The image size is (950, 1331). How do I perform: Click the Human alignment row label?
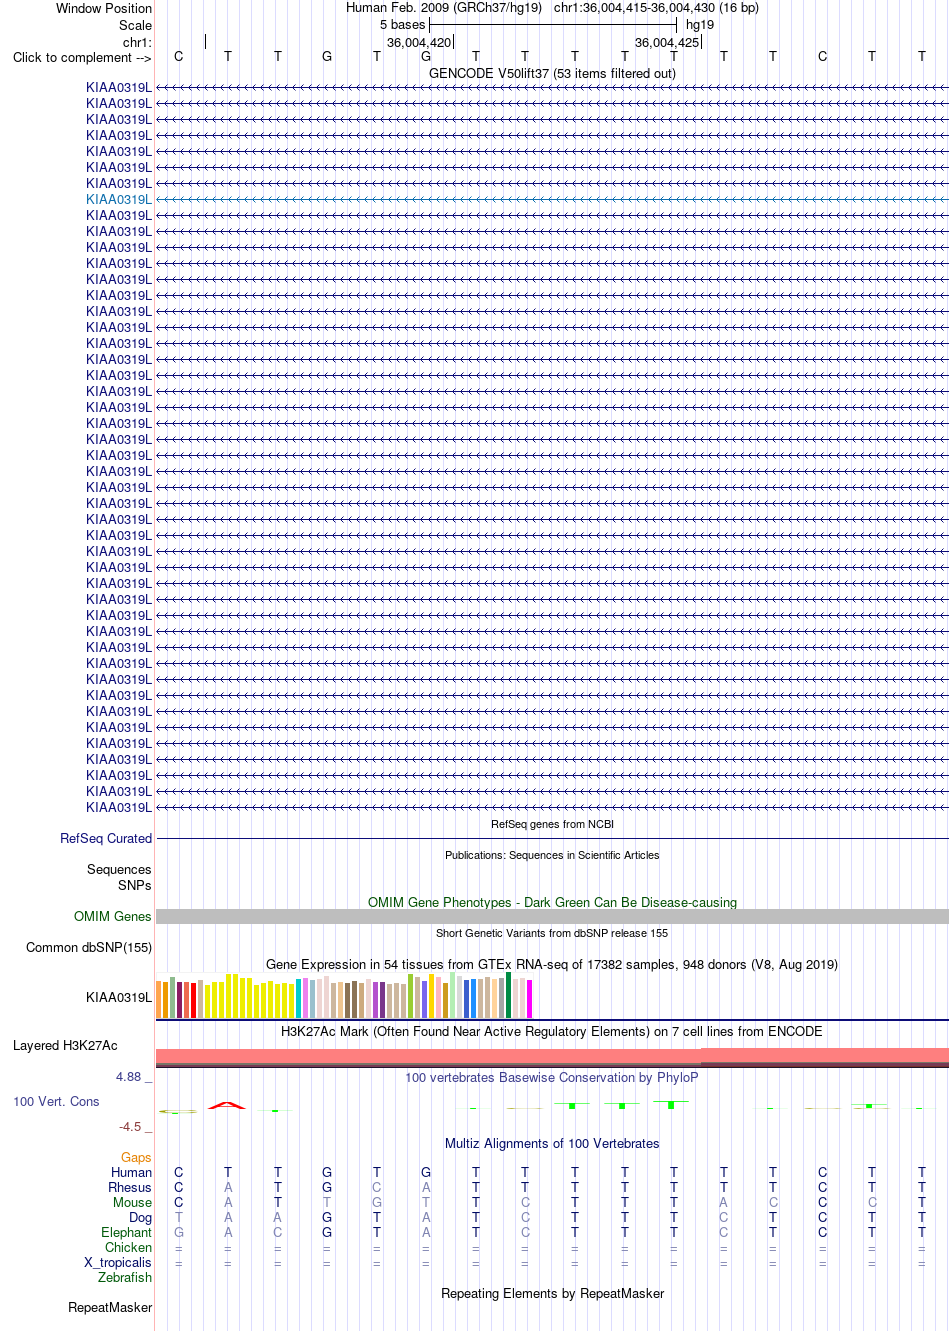131,1172
